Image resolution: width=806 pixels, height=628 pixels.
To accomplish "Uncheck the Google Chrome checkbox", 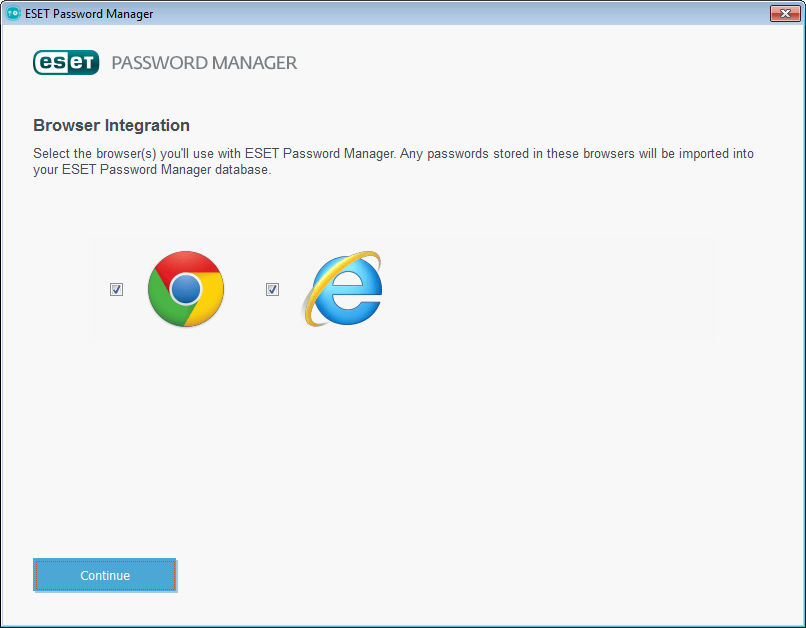I will coord(117,289).
